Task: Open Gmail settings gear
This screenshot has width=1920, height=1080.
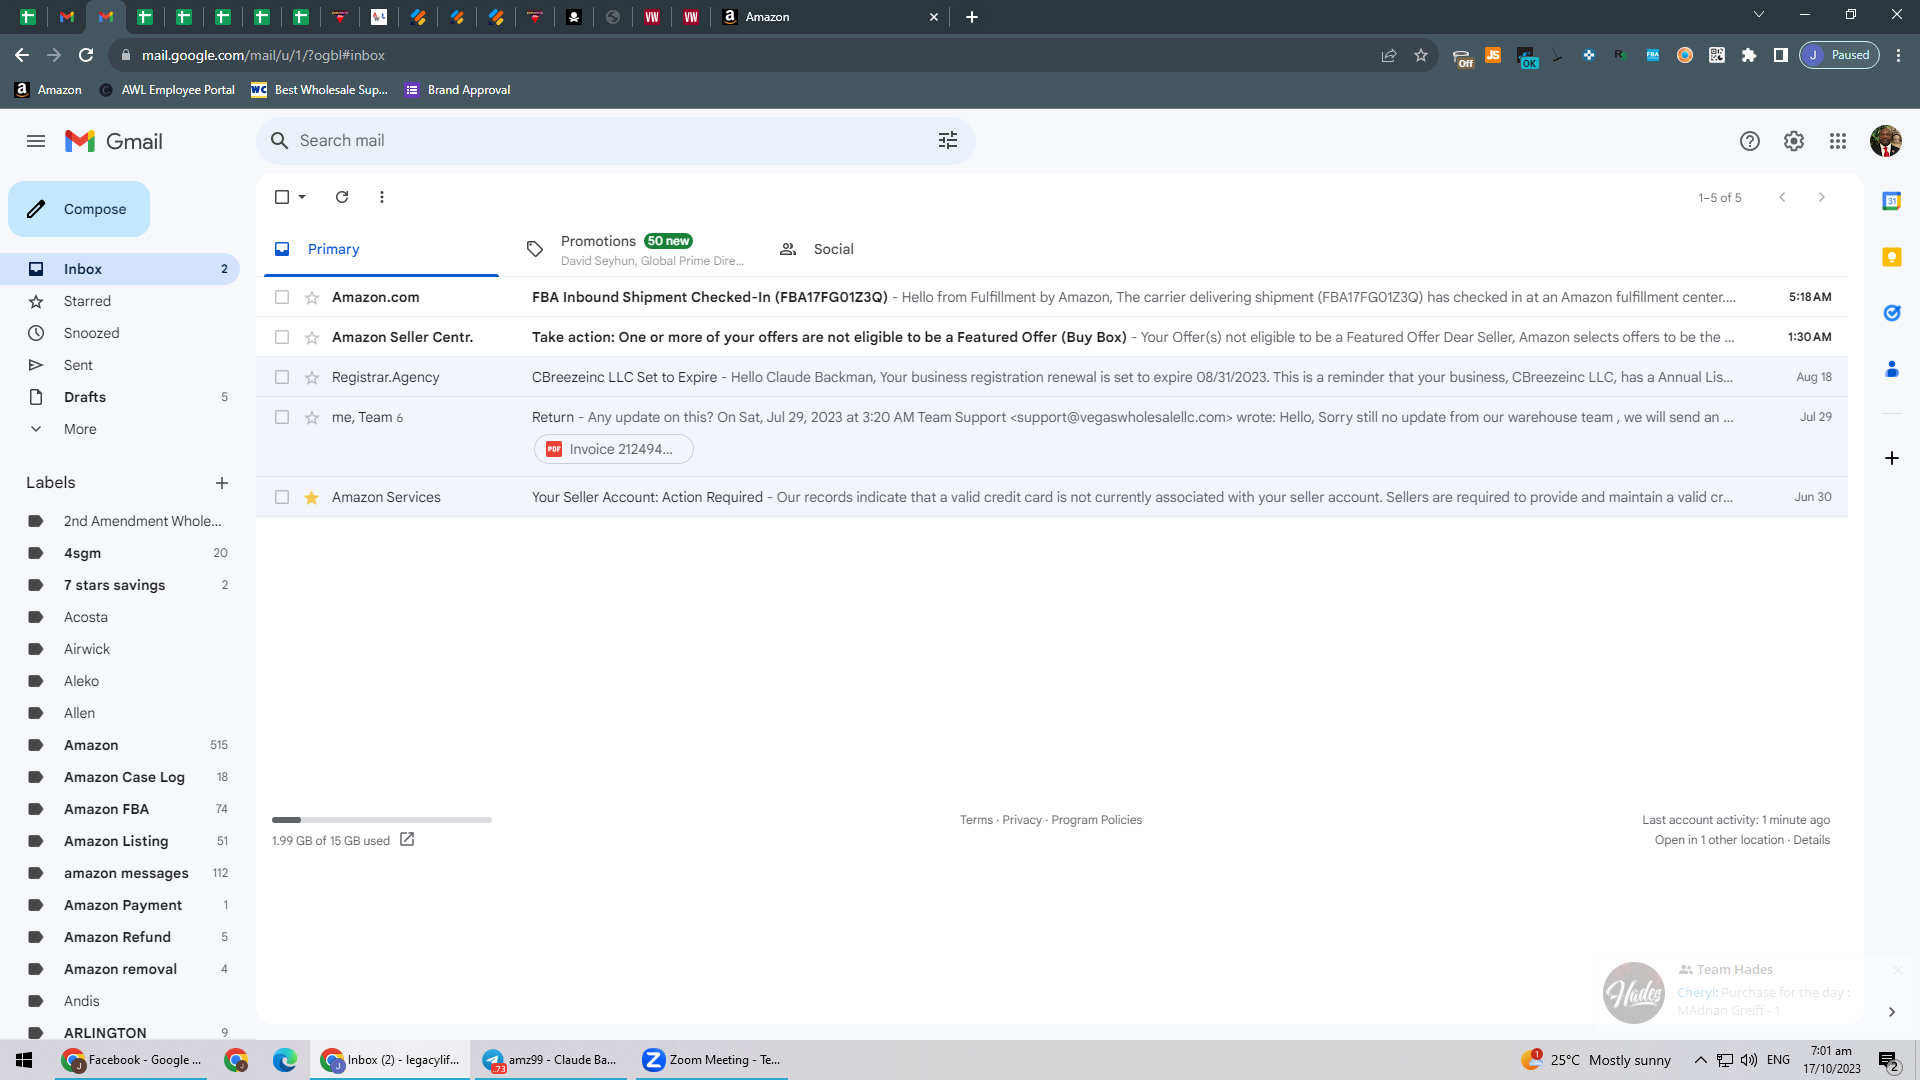Action: point(1794,141)
